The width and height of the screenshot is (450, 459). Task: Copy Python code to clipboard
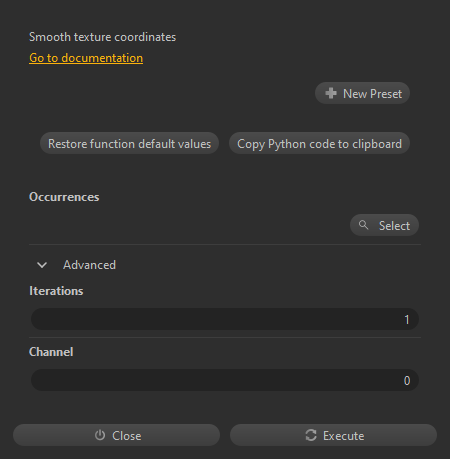point(319,144)
